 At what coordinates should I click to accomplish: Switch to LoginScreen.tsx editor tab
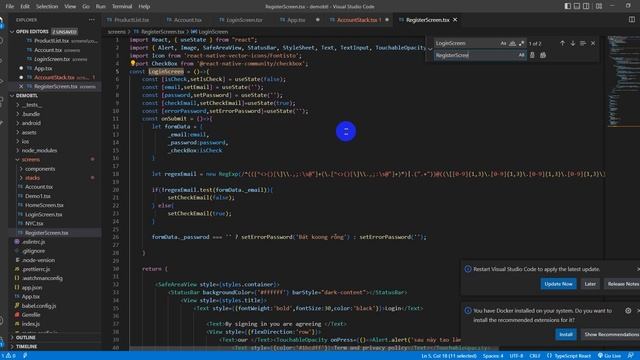(x=244, y=20)
